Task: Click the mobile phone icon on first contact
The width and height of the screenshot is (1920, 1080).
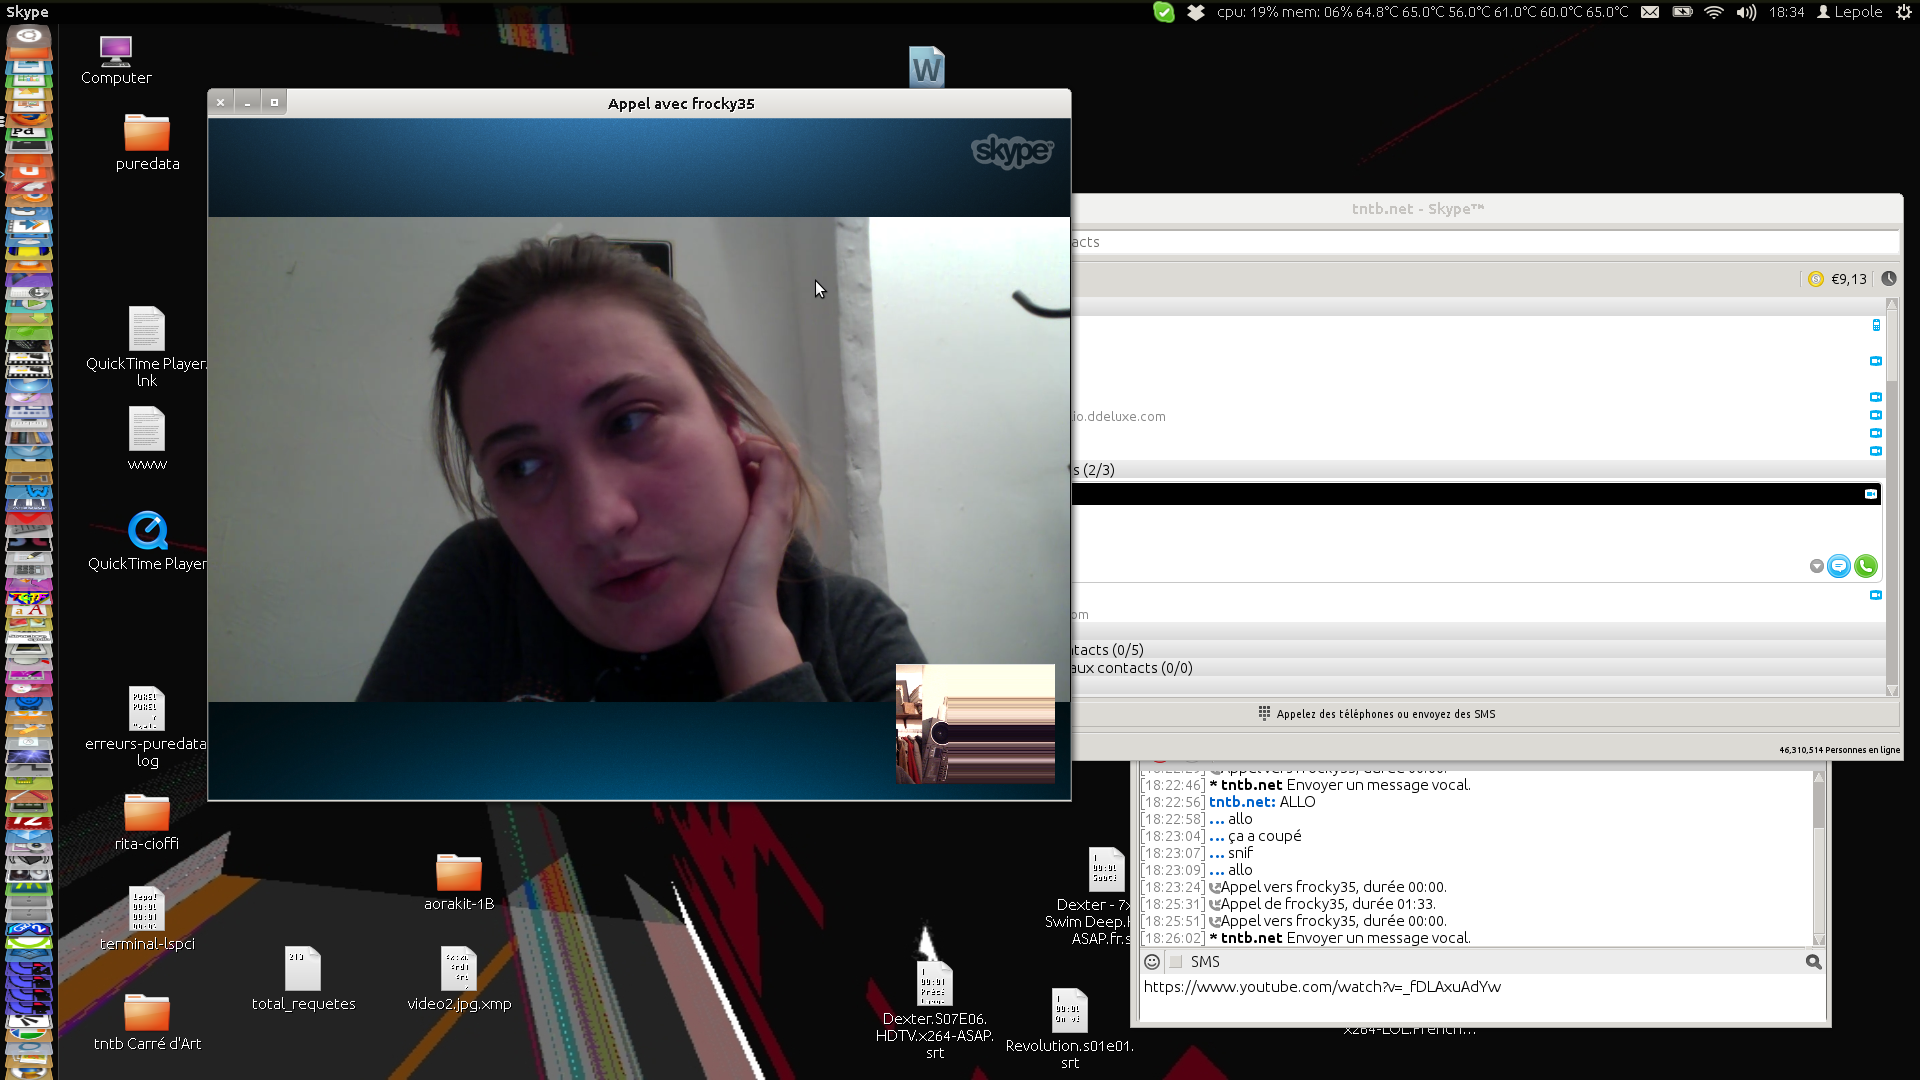Action: click(x=1876, y=325)
